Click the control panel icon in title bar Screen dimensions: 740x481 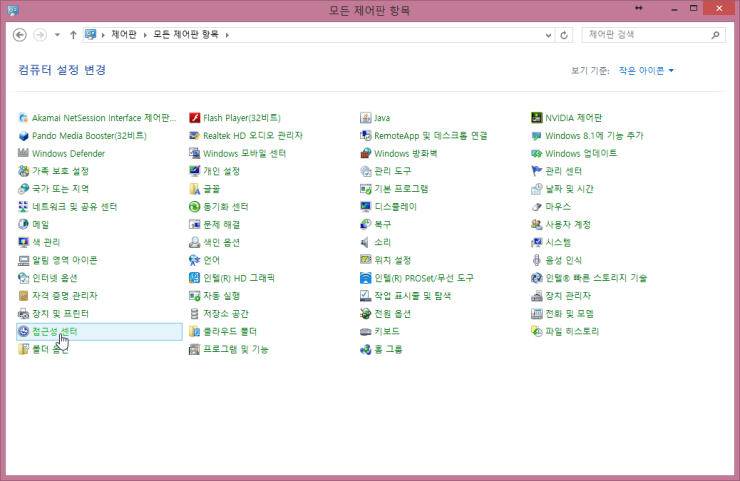tap(13, 10)
